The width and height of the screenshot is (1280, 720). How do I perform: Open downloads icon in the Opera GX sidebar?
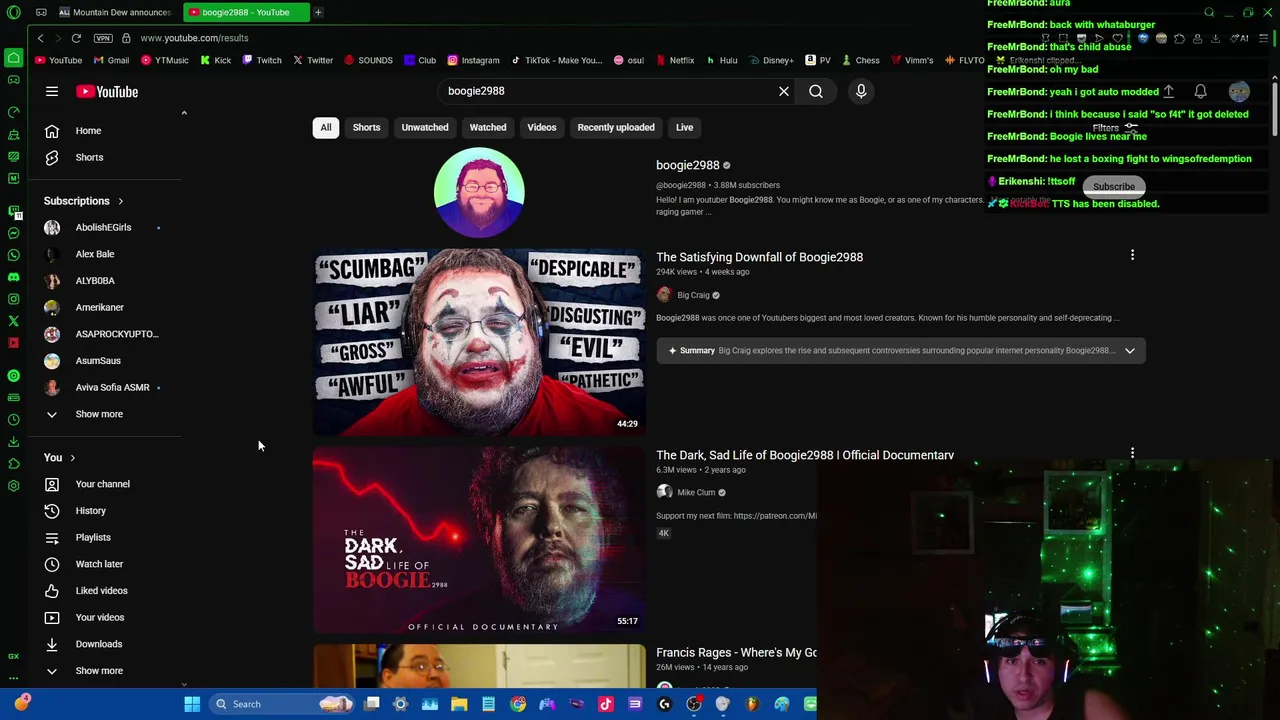tap(13, 441)
